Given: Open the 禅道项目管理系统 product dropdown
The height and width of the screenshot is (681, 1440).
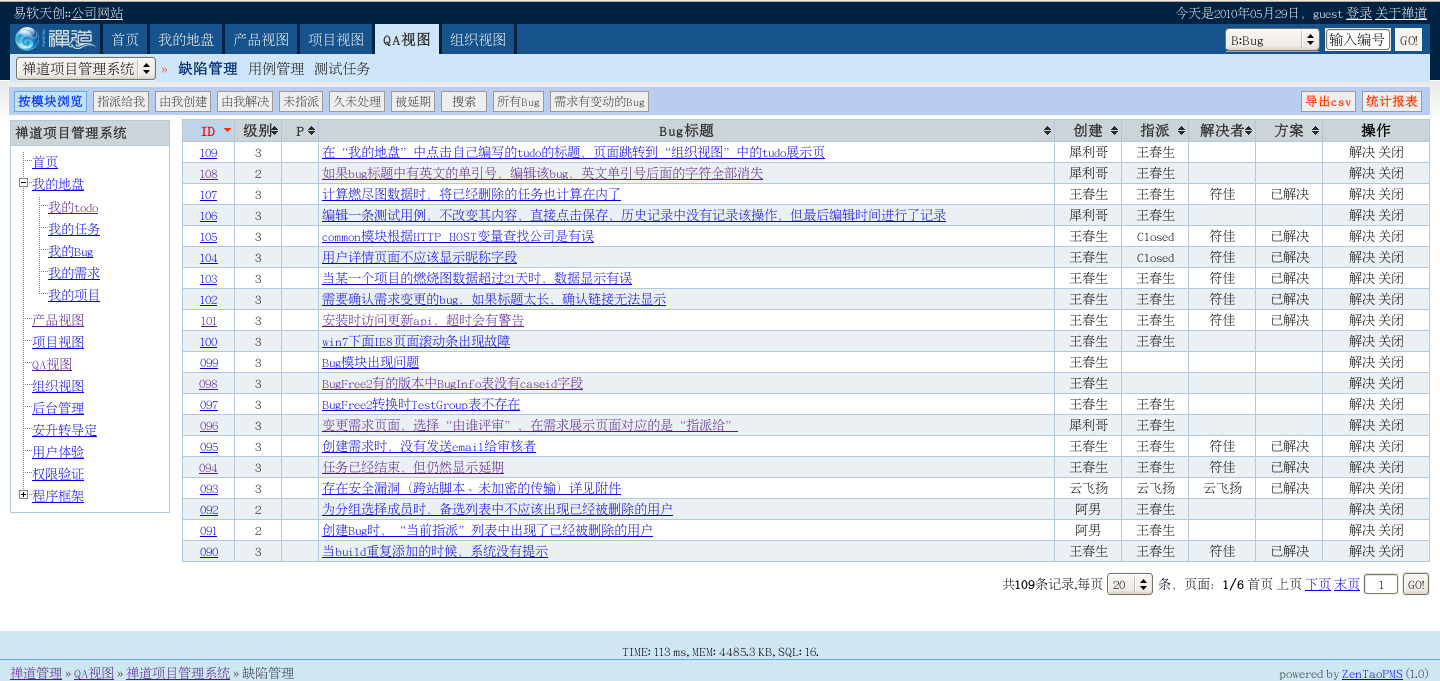Looking at the screenshot, I should click(86, 68).
